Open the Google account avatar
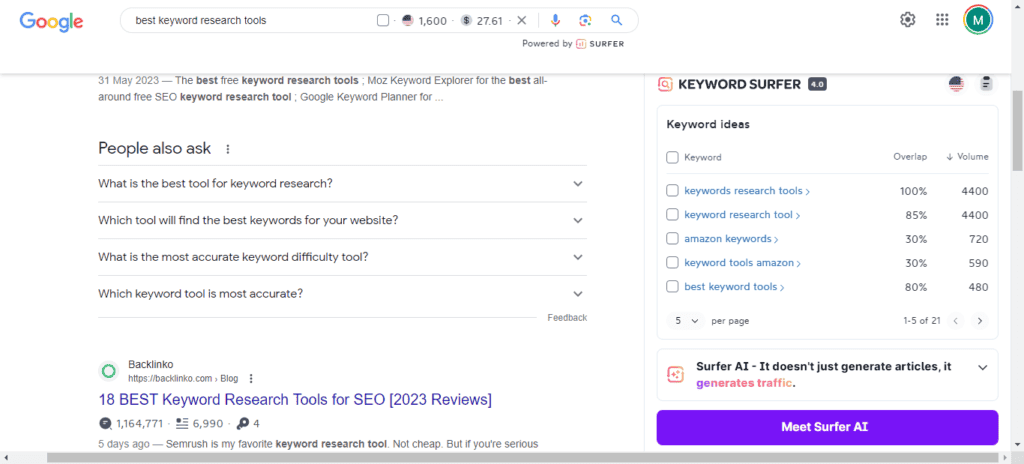The width and height of the screenshot is (1024, 464). tap(978, 20)
